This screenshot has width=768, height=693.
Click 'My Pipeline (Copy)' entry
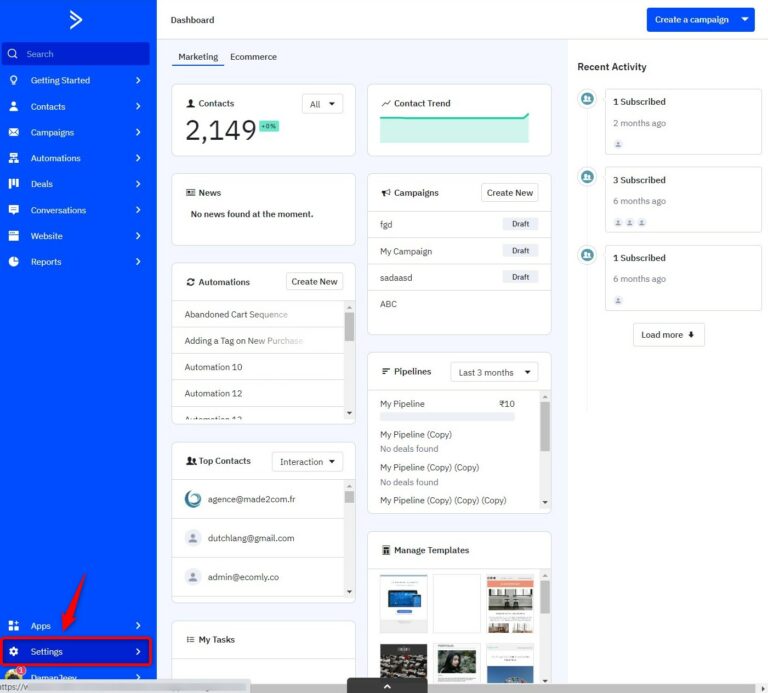point(416,434)
